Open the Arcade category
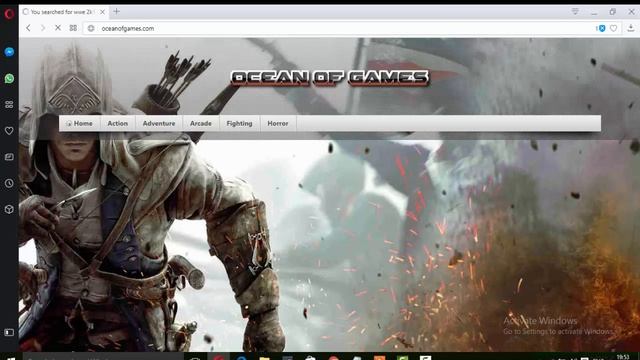Image resolution: width=640 pixels, height=360 pixels. [201, 123]
